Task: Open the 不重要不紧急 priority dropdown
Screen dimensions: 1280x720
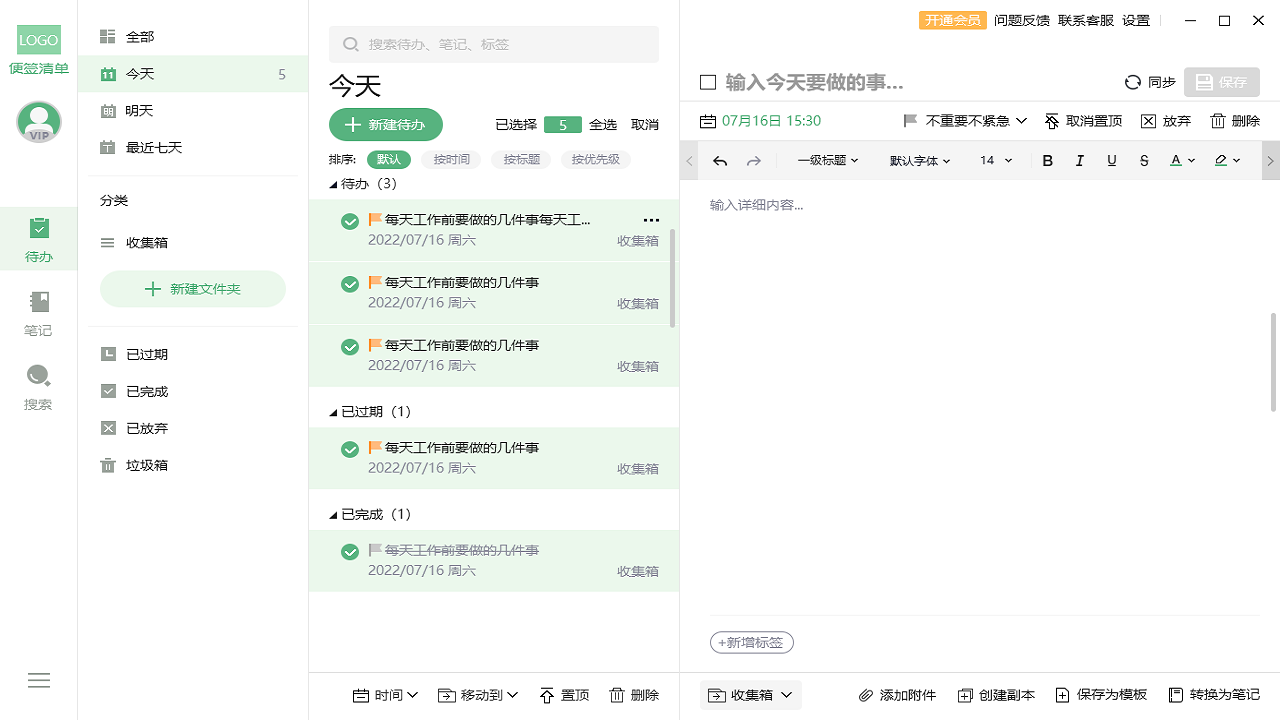Action: click(965, 120)
